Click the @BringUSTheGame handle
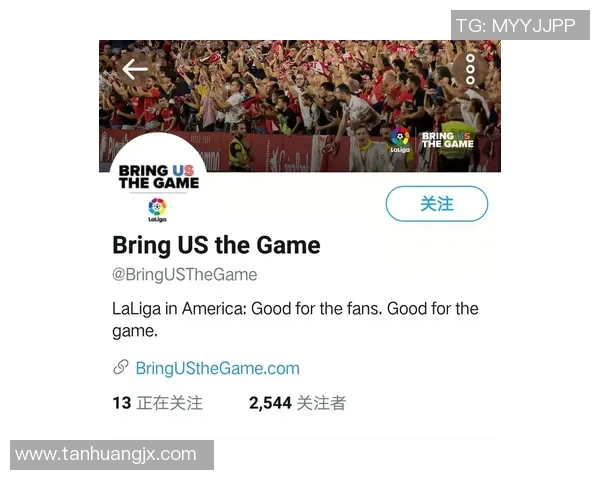This screenshot has height=480, width=600. 184,275
